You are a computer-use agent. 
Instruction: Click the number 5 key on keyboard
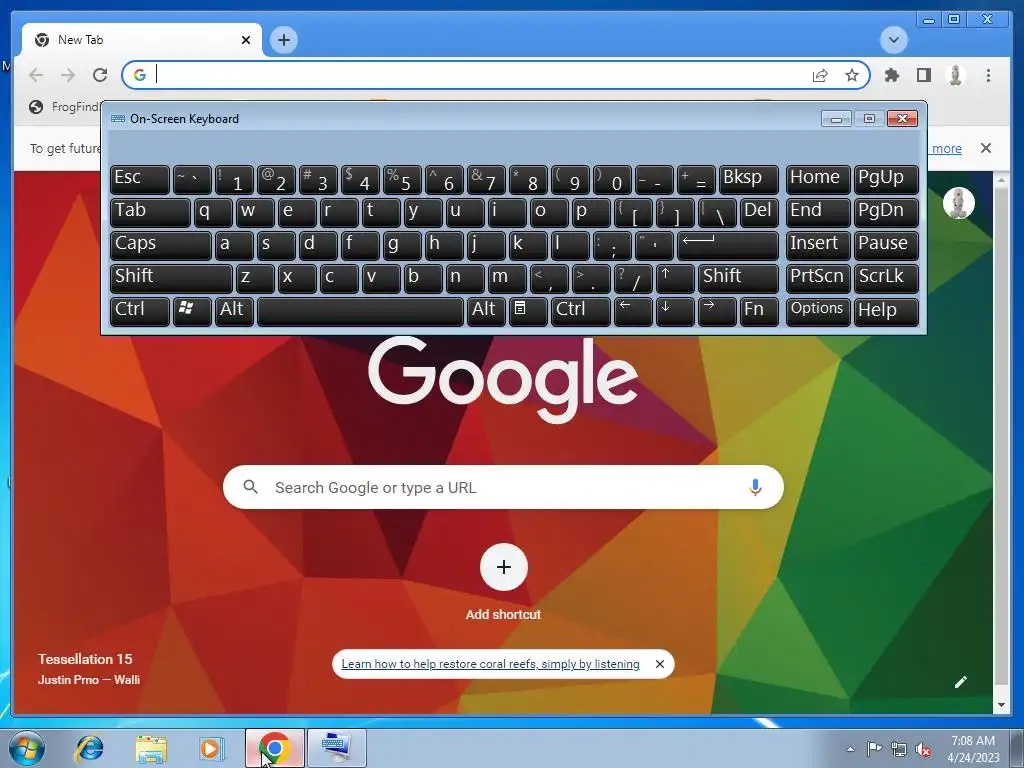pos(402,179)
